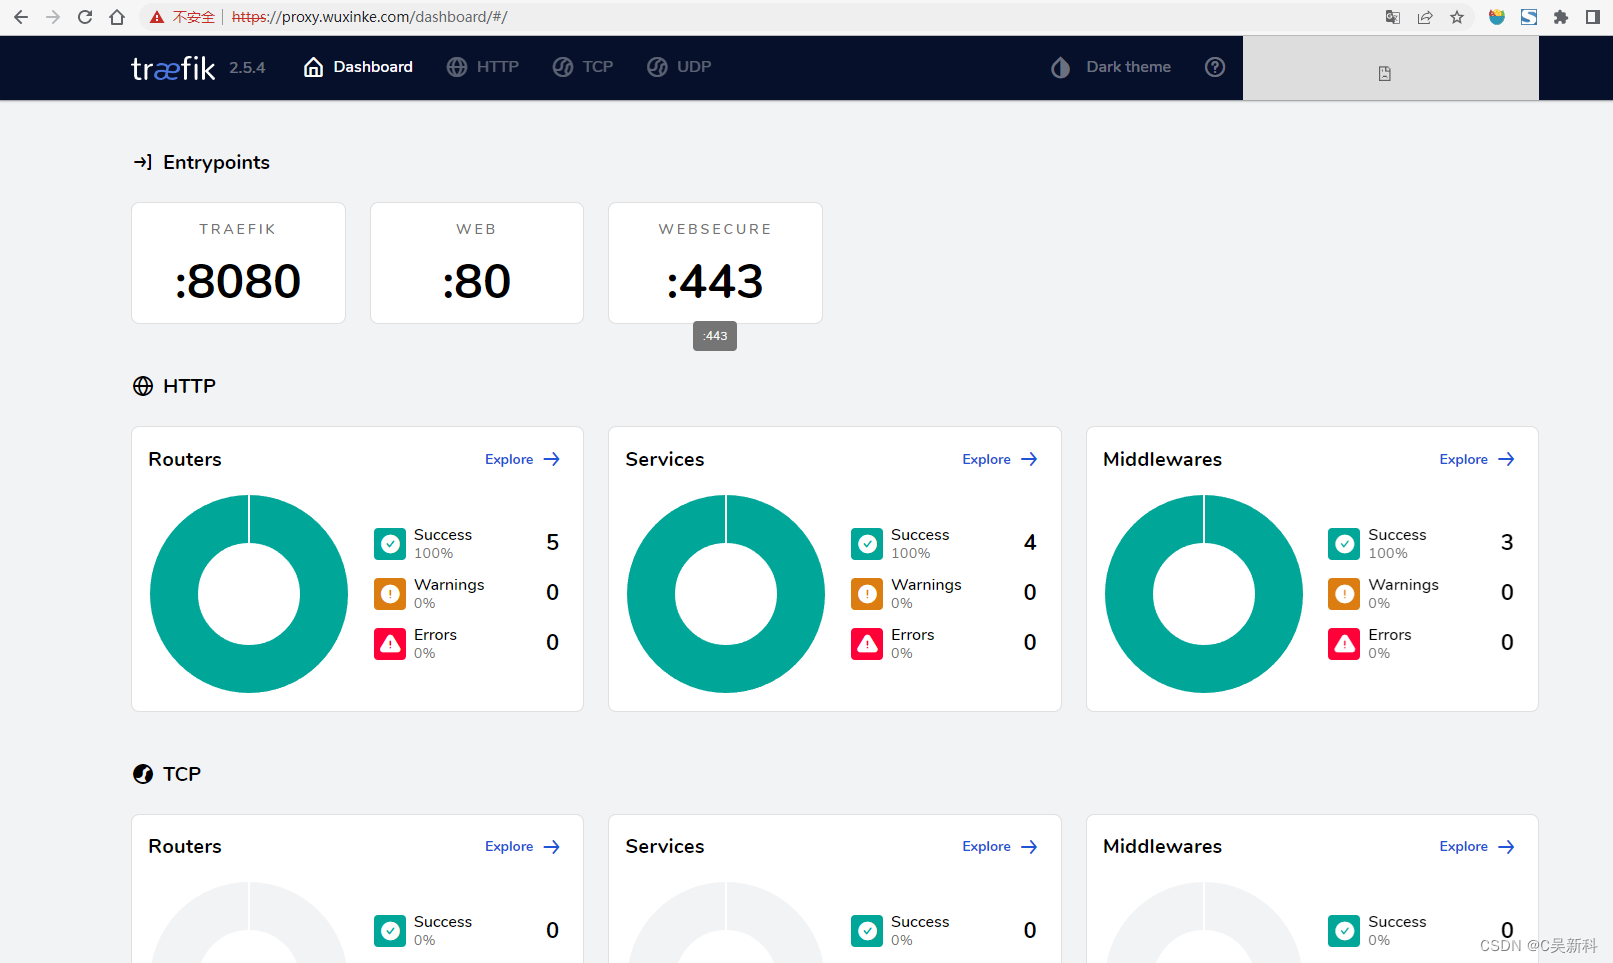Click the Entrypoints heading
This screenshot has height=963, width=1613.
[x=216, y=162]
